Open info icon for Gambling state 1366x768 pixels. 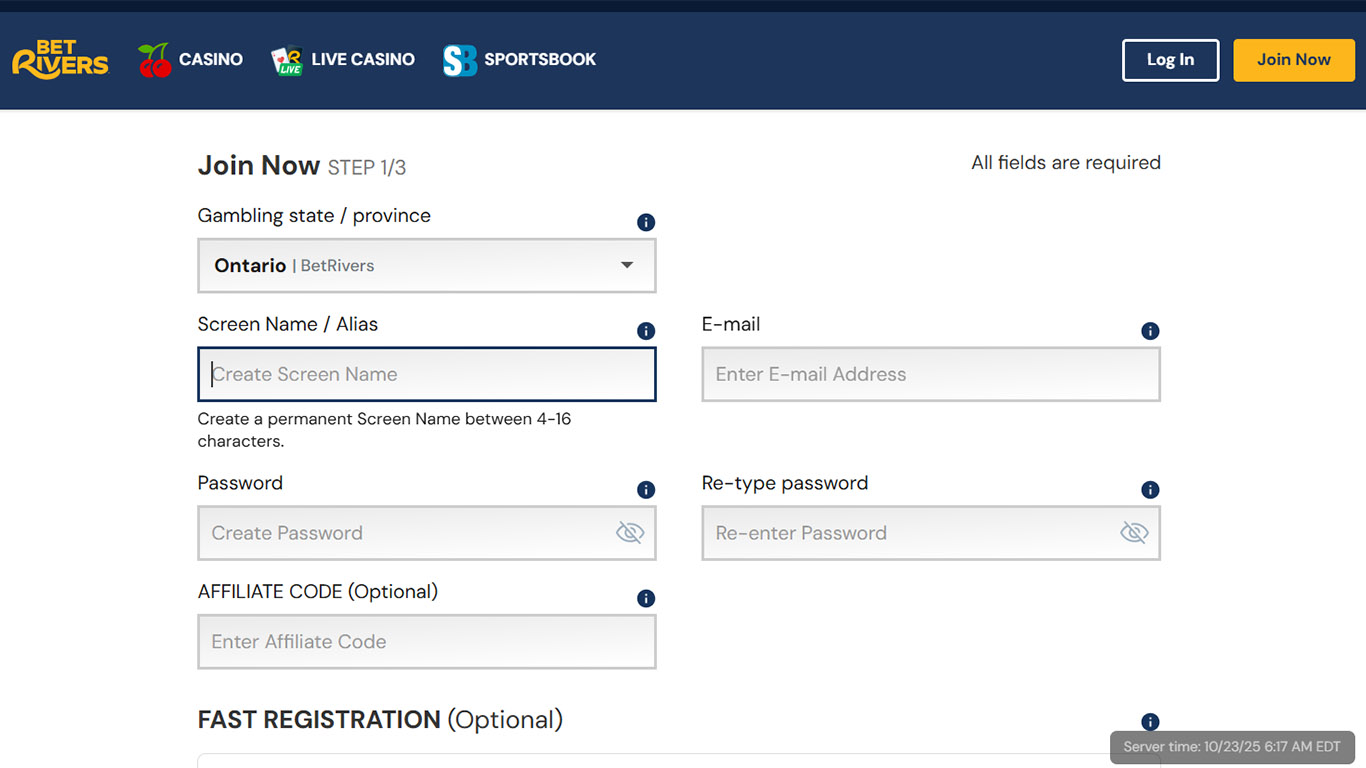coord(646,222)
